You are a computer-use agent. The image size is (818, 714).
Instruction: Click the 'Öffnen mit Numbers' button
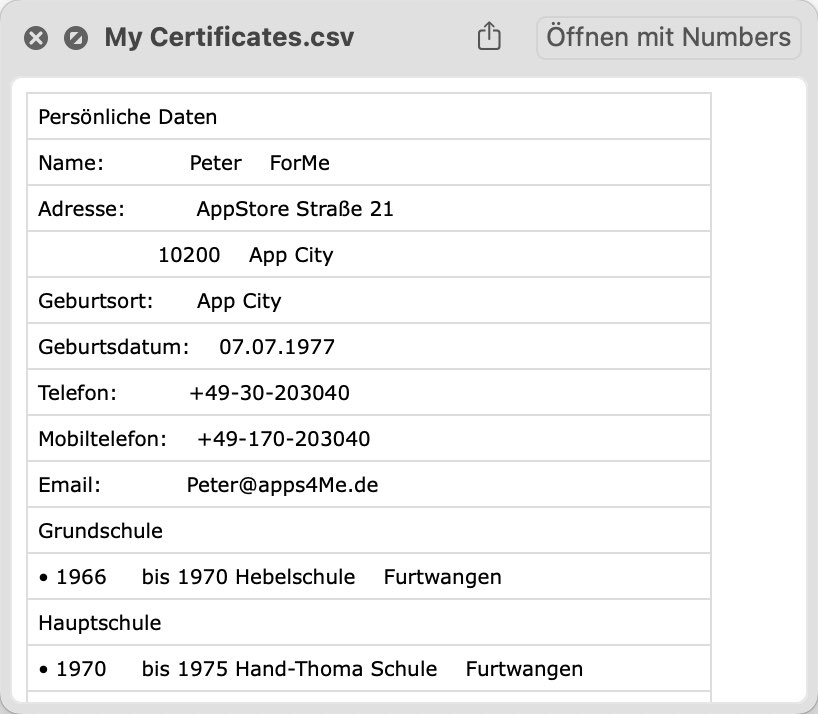click(668, 38)
